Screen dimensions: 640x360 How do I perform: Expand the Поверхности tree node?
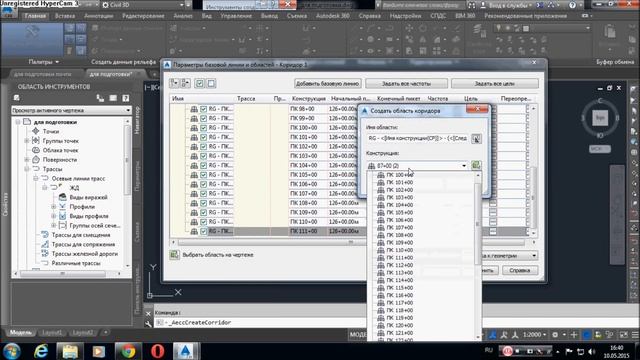click(27, 160)
